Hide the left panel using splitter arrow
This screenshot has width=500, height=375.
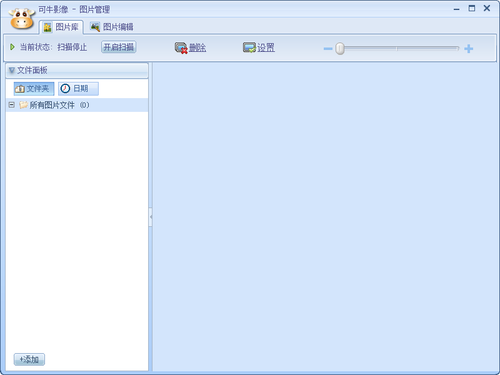151,217
